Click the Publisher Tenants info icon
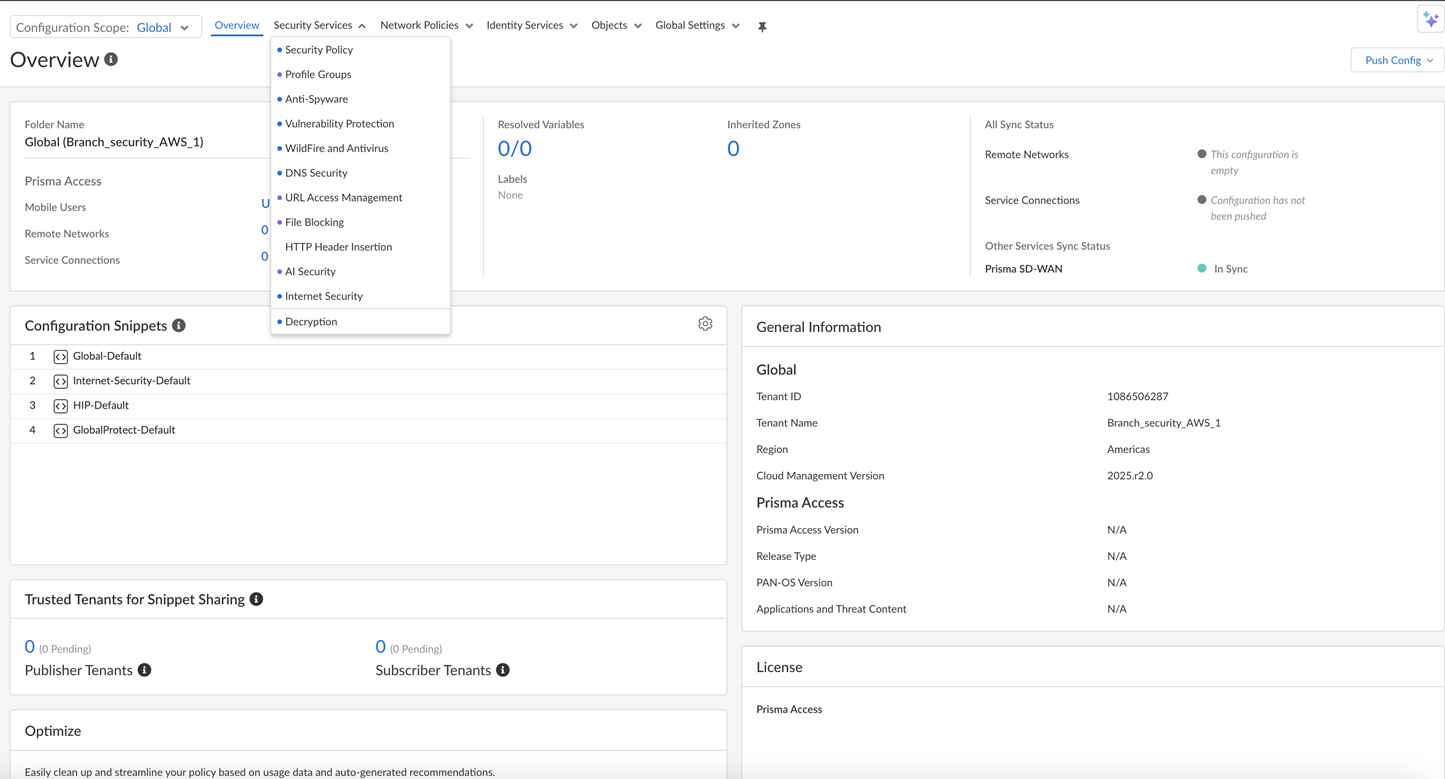This screenshot has width=1445, height=779. click(x=145, y=670)
